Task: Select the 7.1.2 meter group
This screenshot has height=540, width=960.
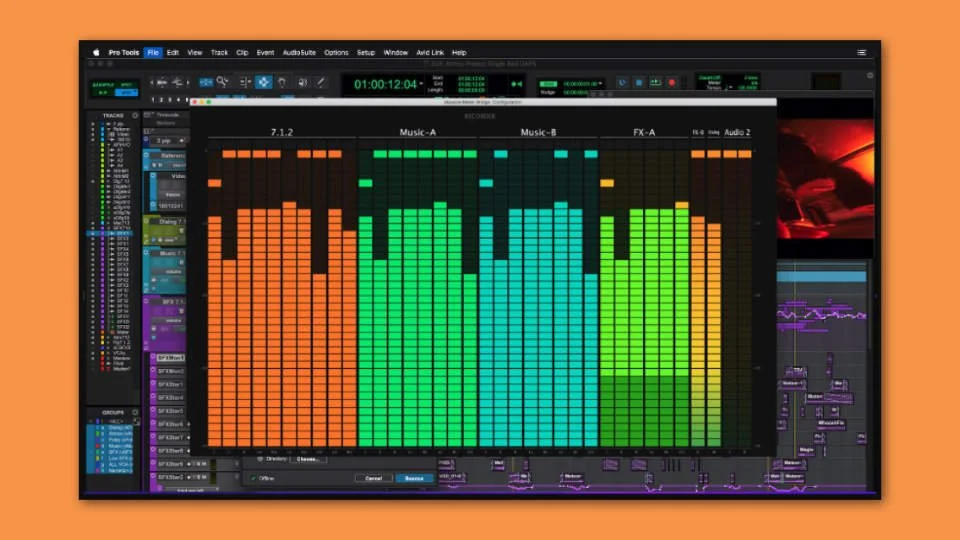Action: 282,132
